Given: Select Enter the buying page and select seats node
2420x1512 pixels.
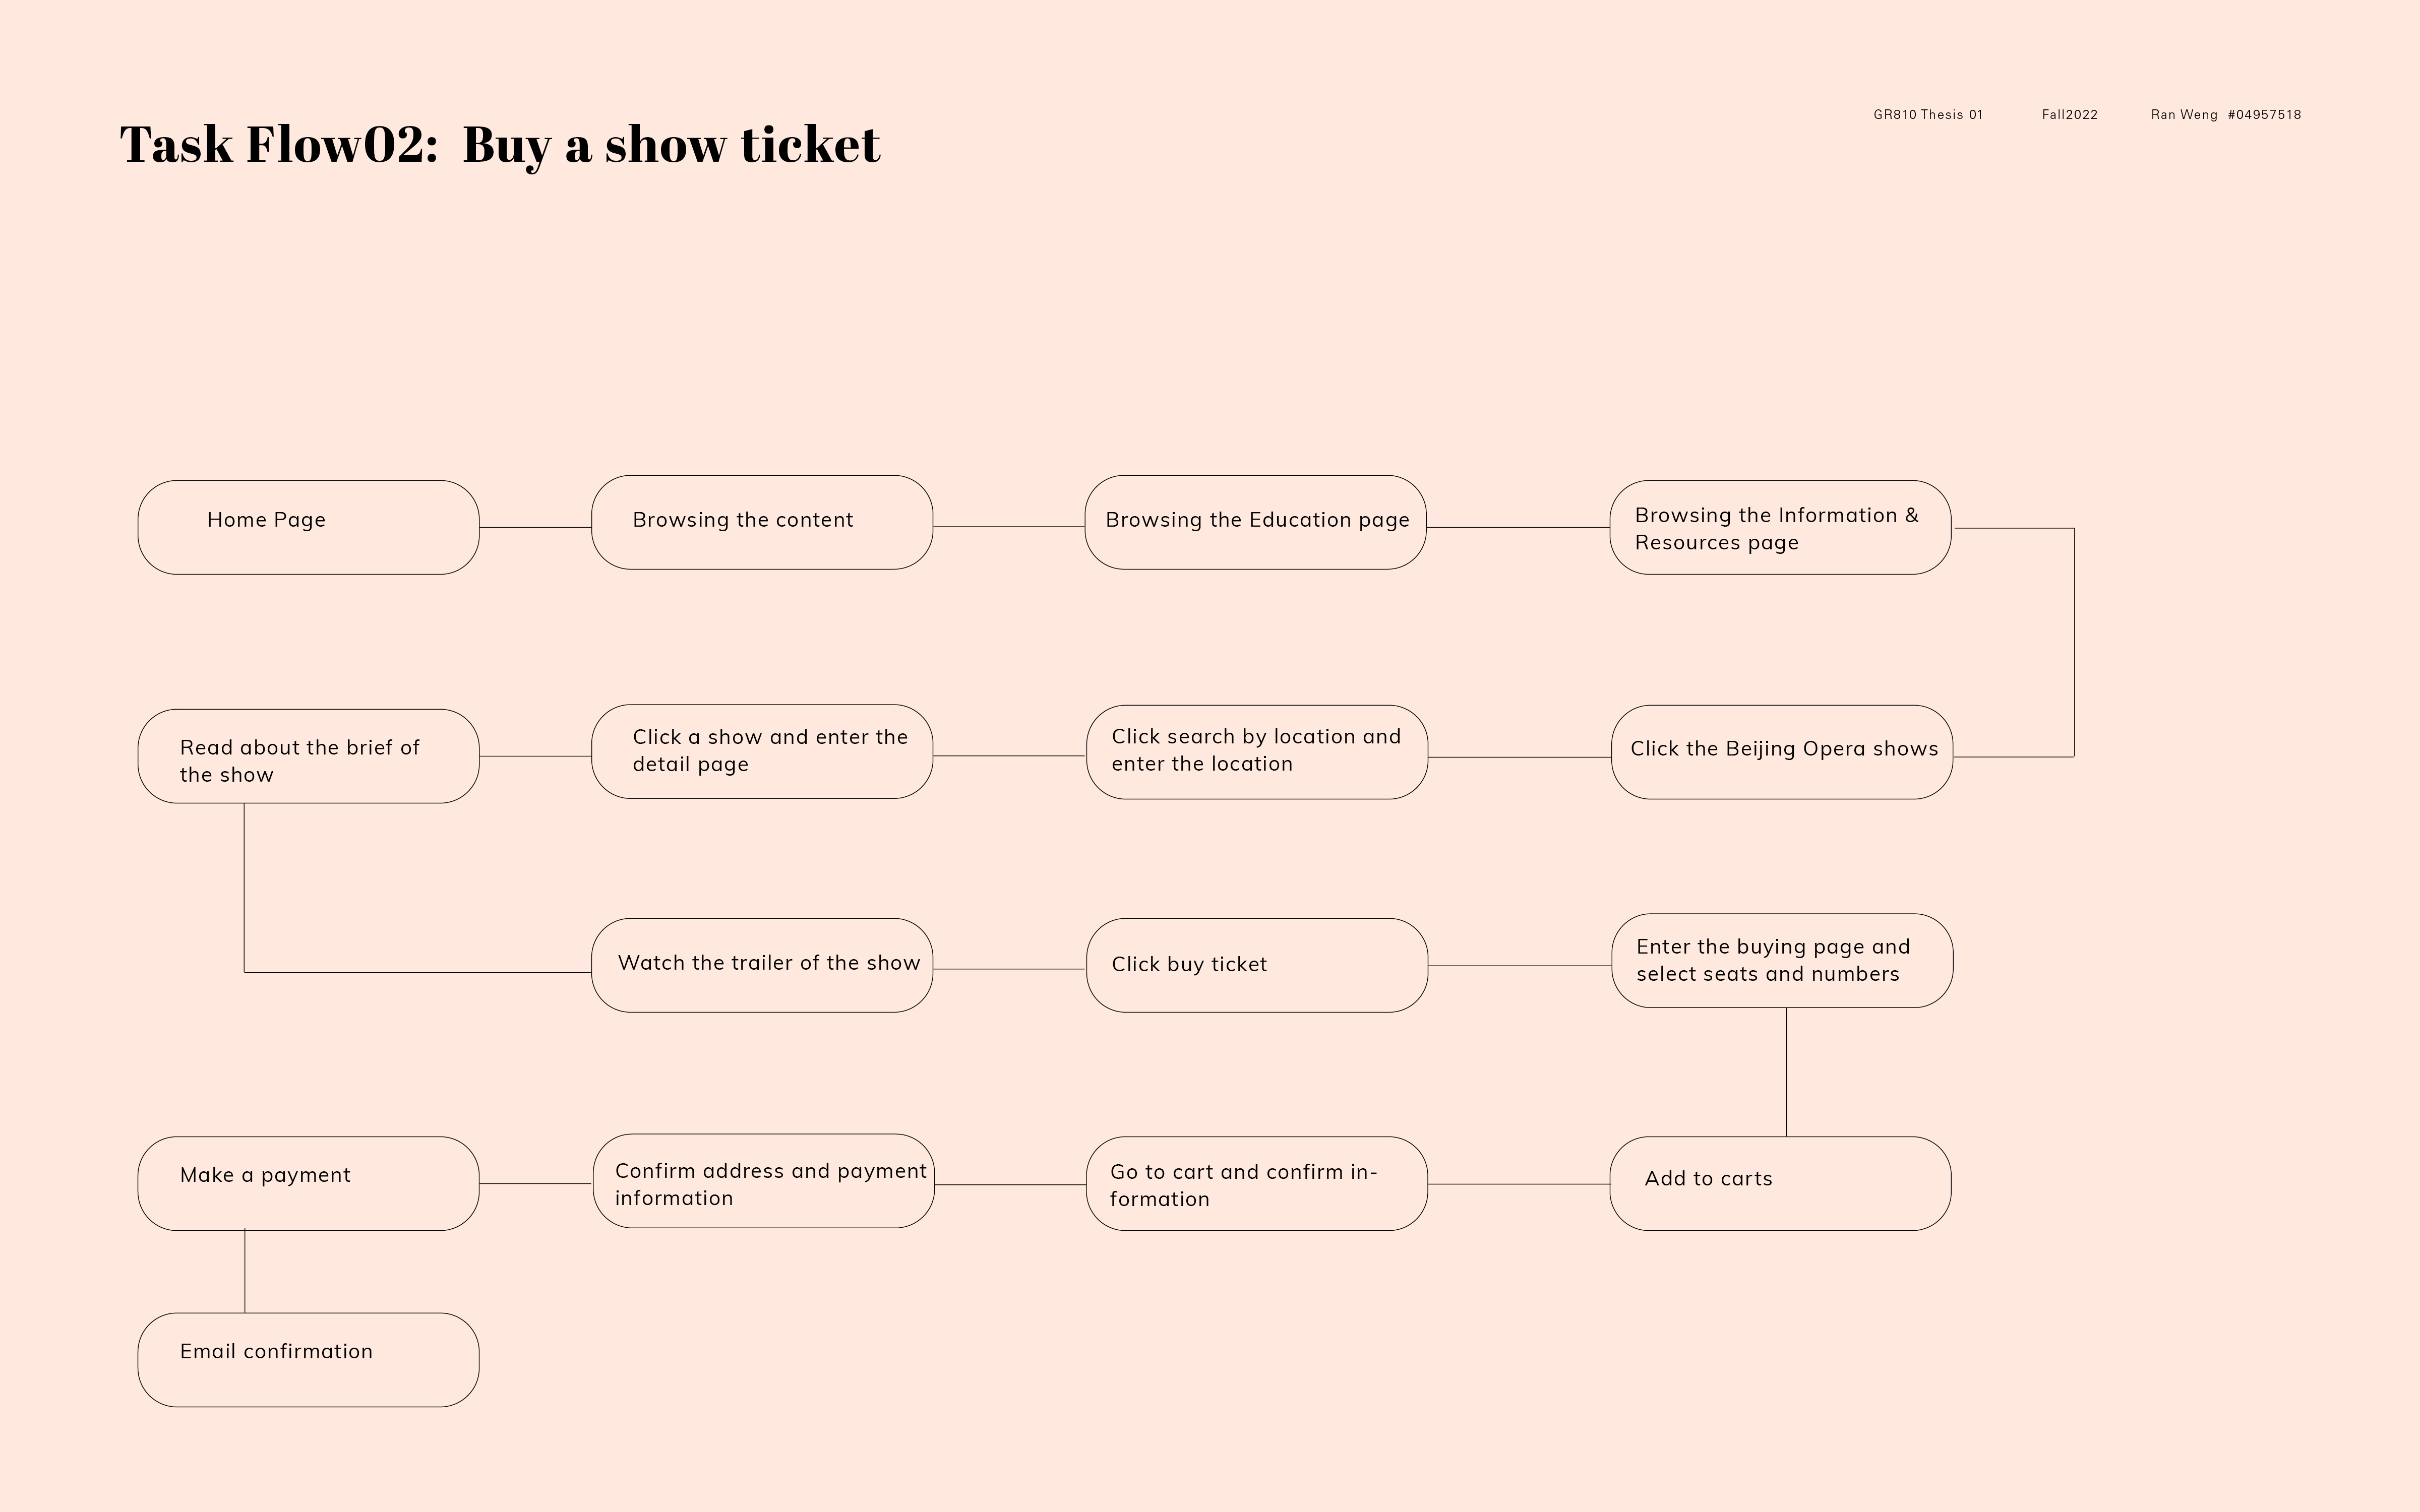Looking at the screenshot, I should coord(1782,960).
